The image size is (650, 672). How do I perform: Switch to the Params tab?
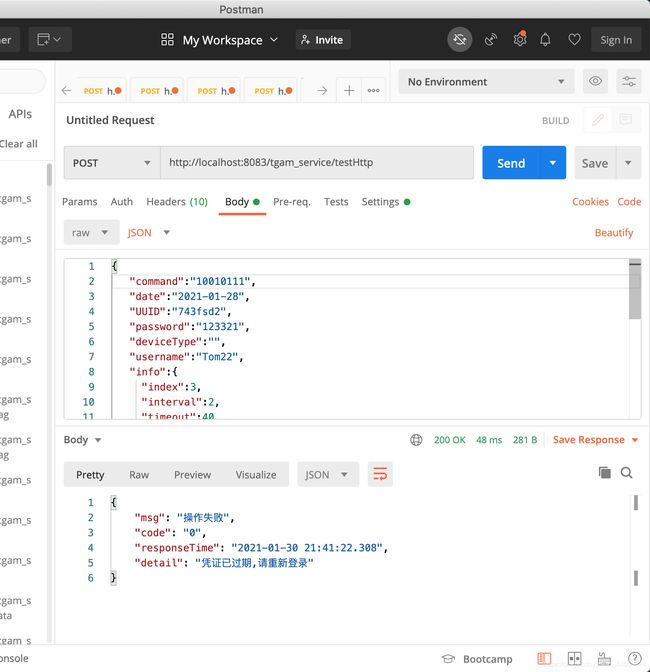coord(80,201)
